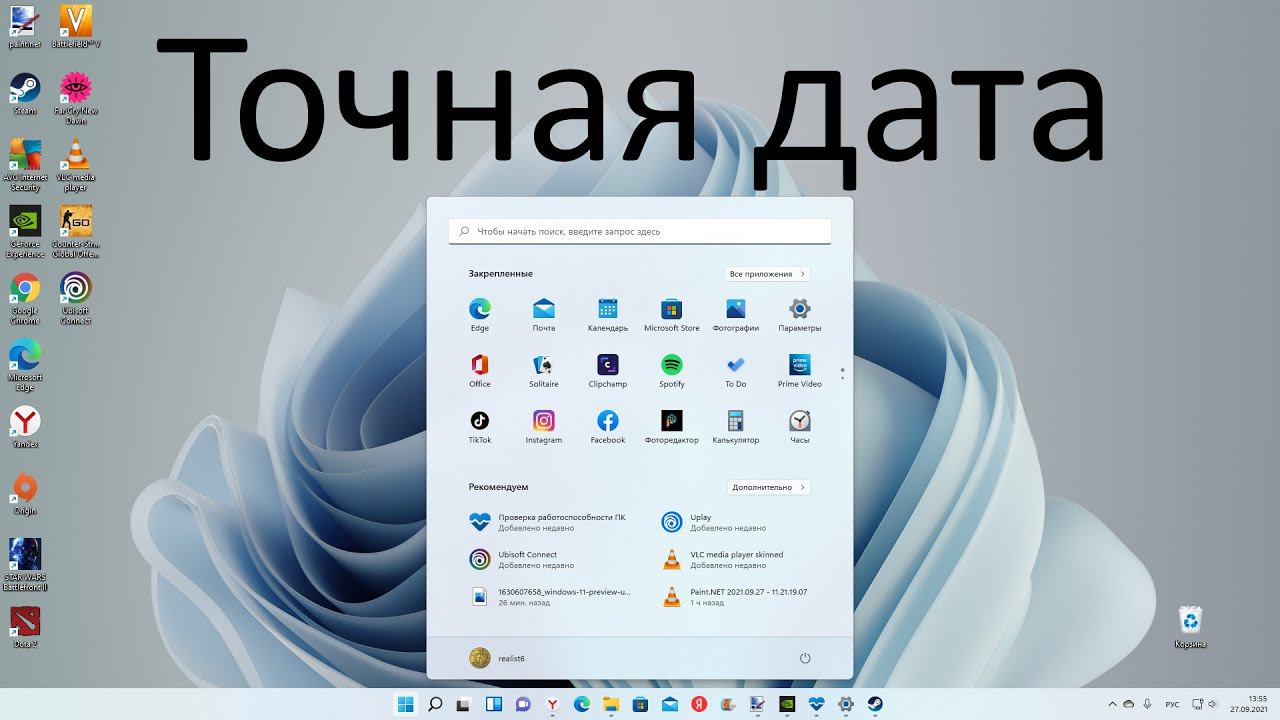
Task: Open Калькулятор from pinned apps
Action: pos(736,426)
